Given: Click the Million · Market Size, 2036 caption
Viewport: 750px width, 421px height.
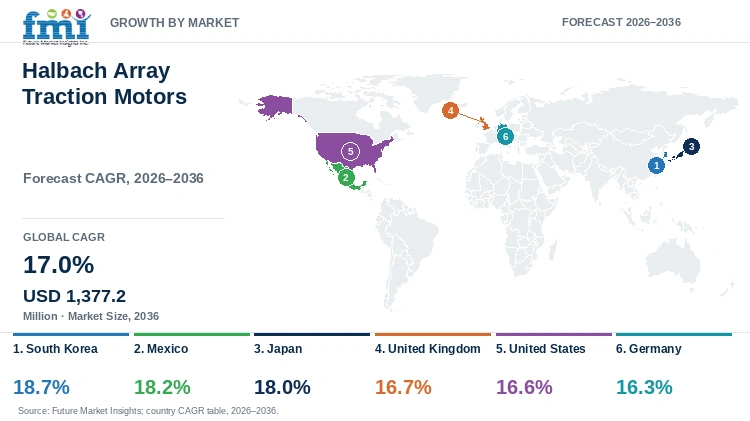Looking at the screenshot, I should tap(91, 316).
